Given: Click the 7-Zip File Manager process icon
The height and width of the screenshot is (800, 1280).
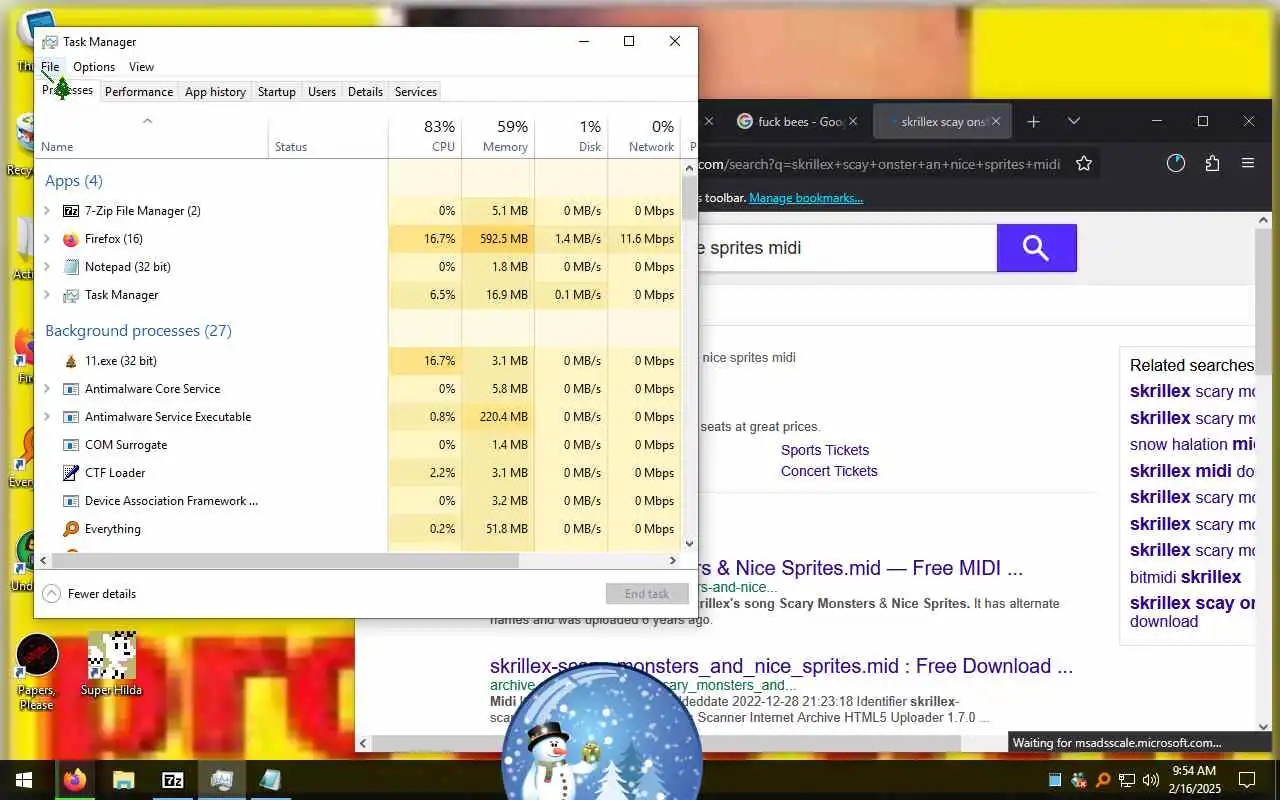Looking at the screenshot, I should click(x=71, y=211).
